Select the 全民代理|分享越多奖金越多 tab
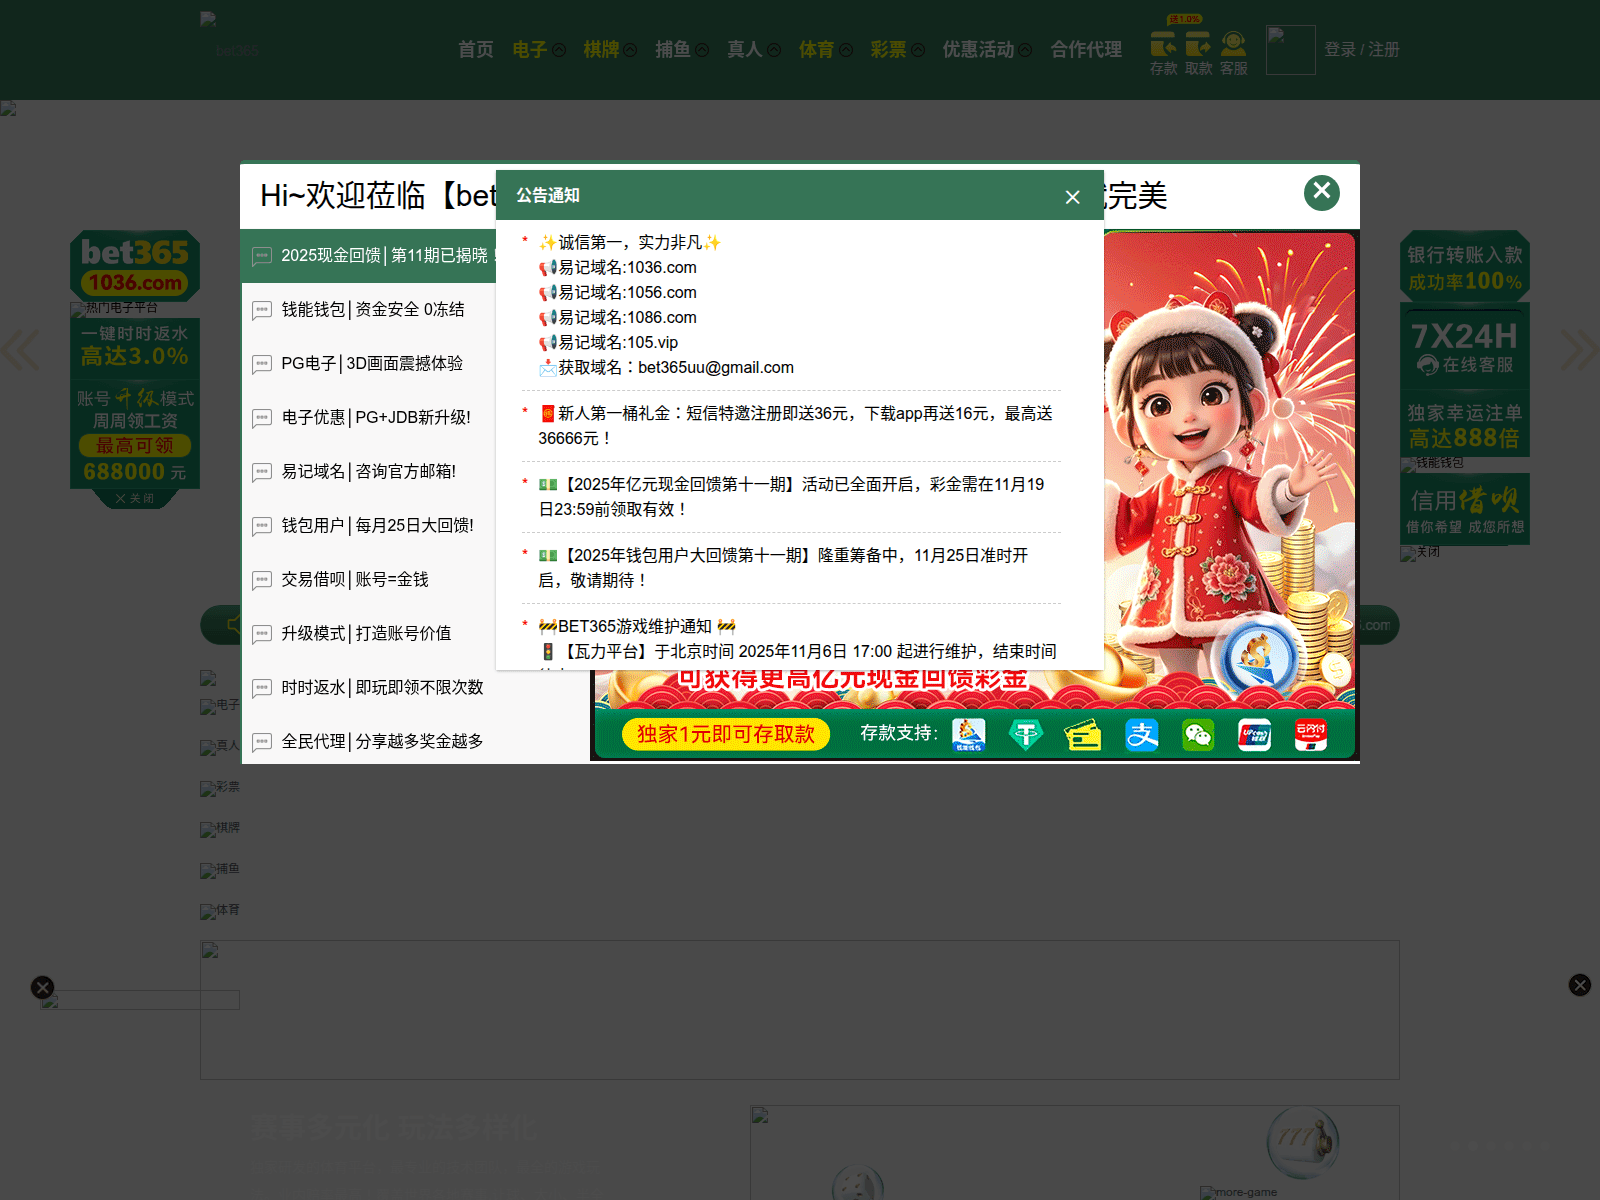The height and width of the screenshot is (1200, 1600). click(x=415, y=742)
